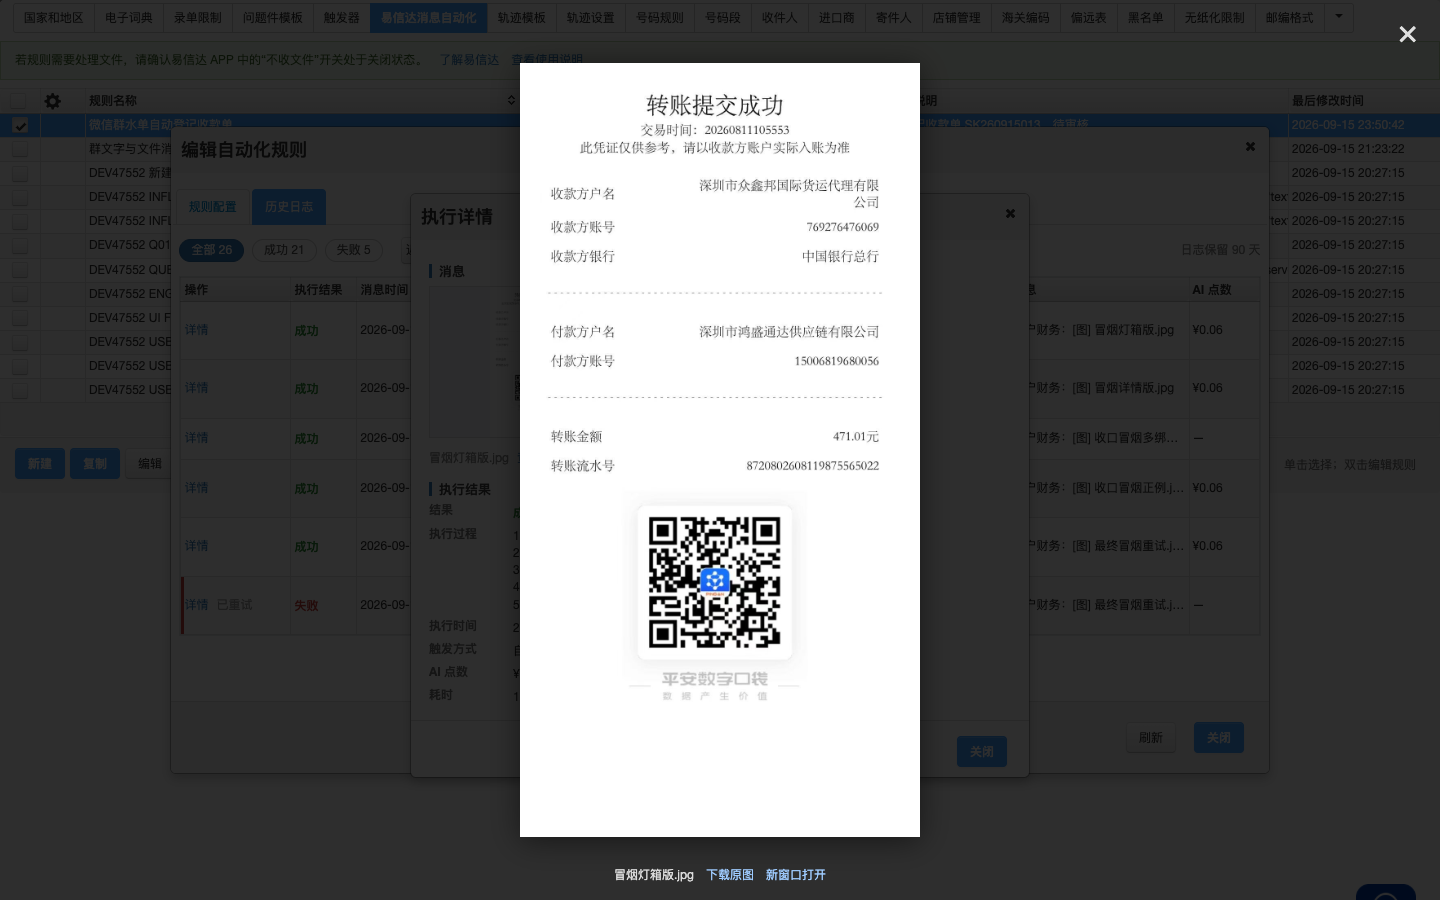Open 详情 for the 收口冒烟正例 log row

(x=196, y=488)
